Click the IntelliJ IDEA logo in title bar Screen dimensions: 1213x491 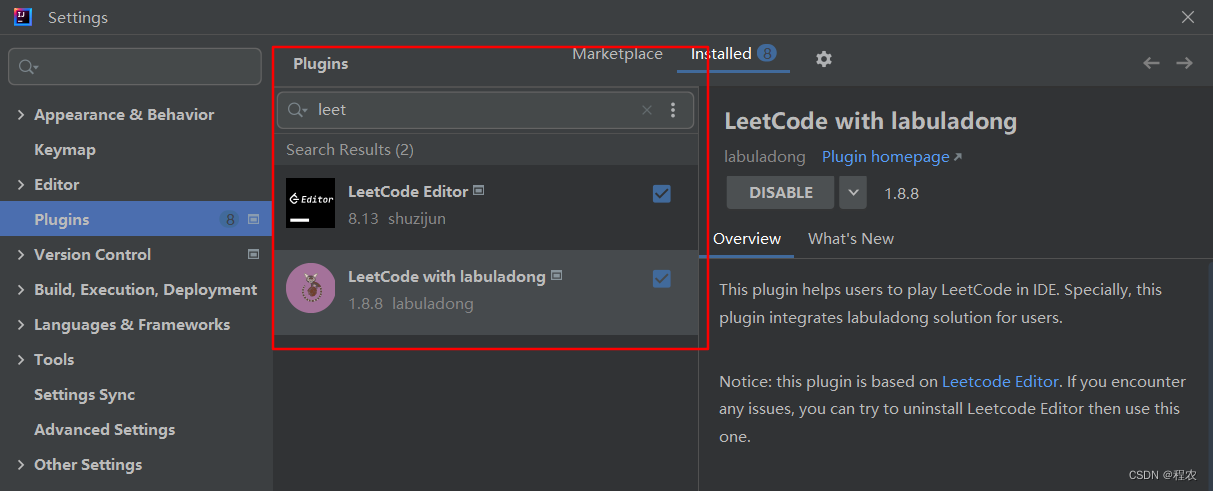pos(23,17)
